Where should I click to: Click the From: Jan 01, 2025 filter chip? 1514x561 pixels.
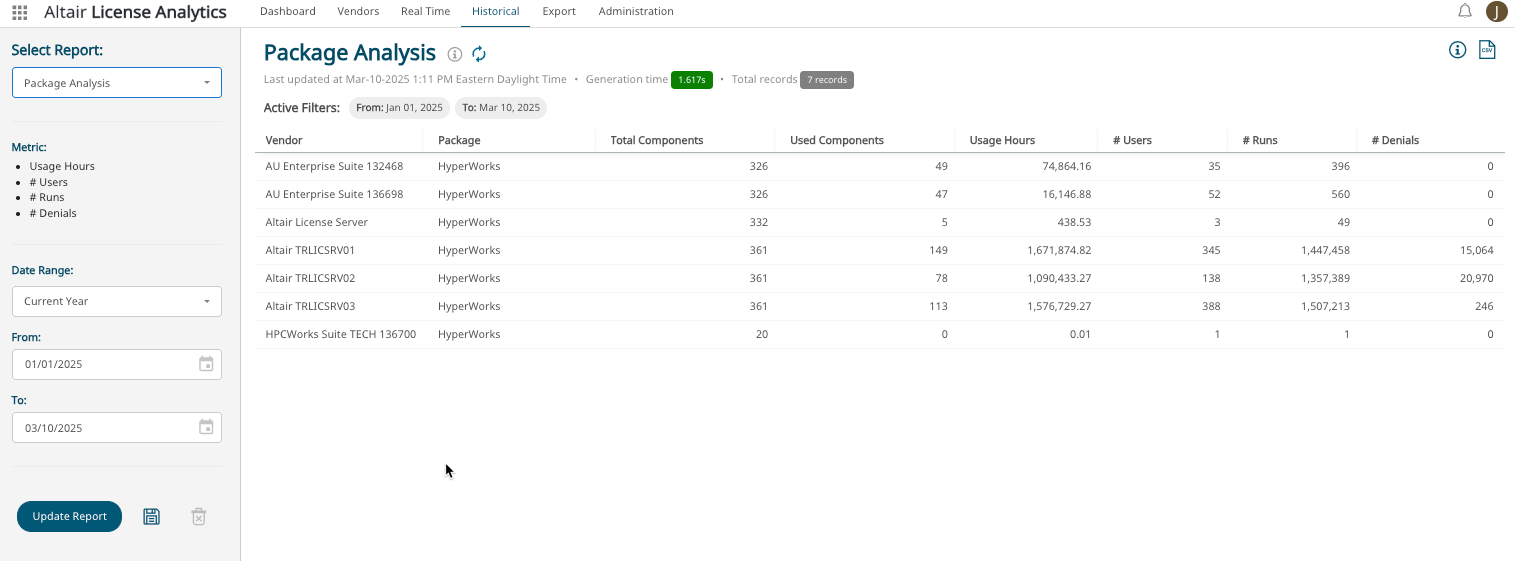pyautogui.click(x=399, y=108)
